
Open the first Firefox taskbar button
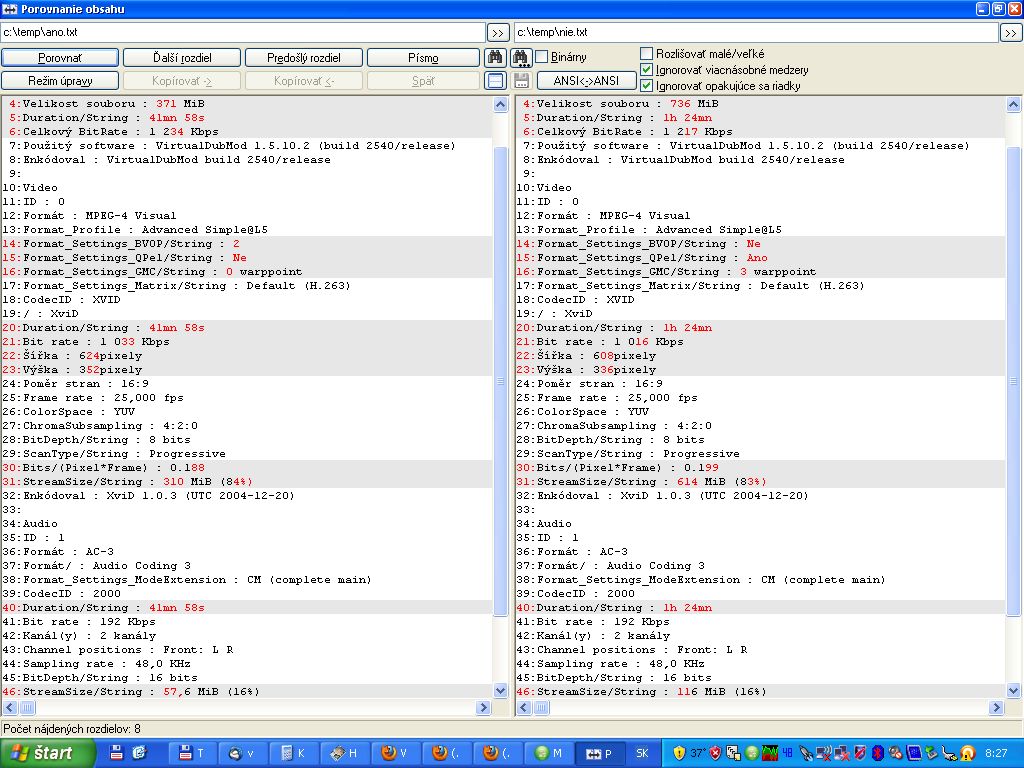(x=397, y=752)
